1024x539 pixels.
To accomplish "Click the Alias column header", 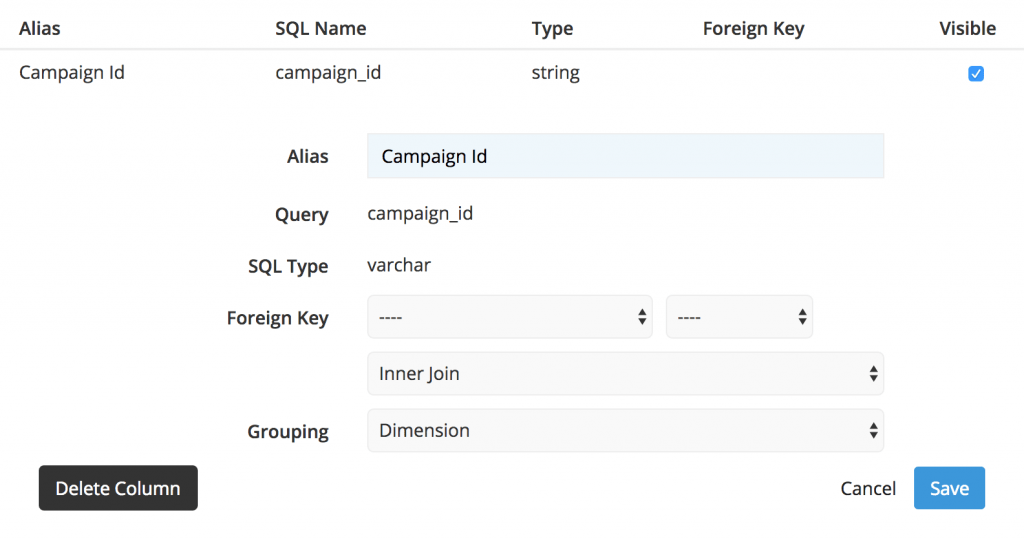I will click(40, 28).
